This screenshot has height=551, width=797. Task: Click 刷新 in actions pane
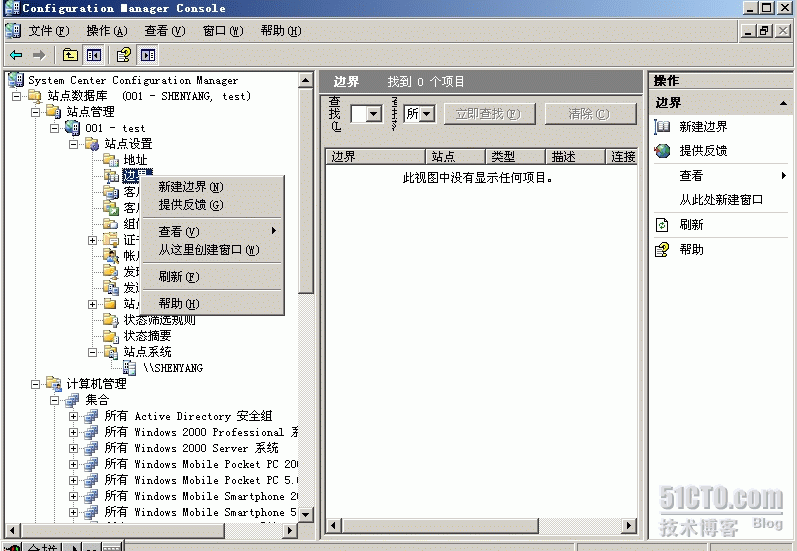click(x=691, y=225)
